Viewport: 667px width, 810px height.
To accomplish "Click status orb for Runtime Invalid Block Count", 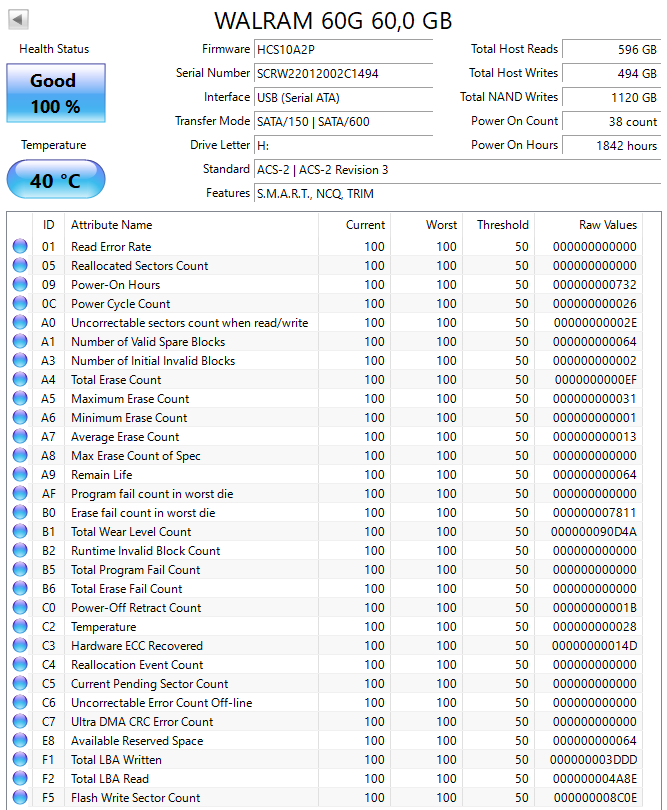I will (x=20, y=550).
